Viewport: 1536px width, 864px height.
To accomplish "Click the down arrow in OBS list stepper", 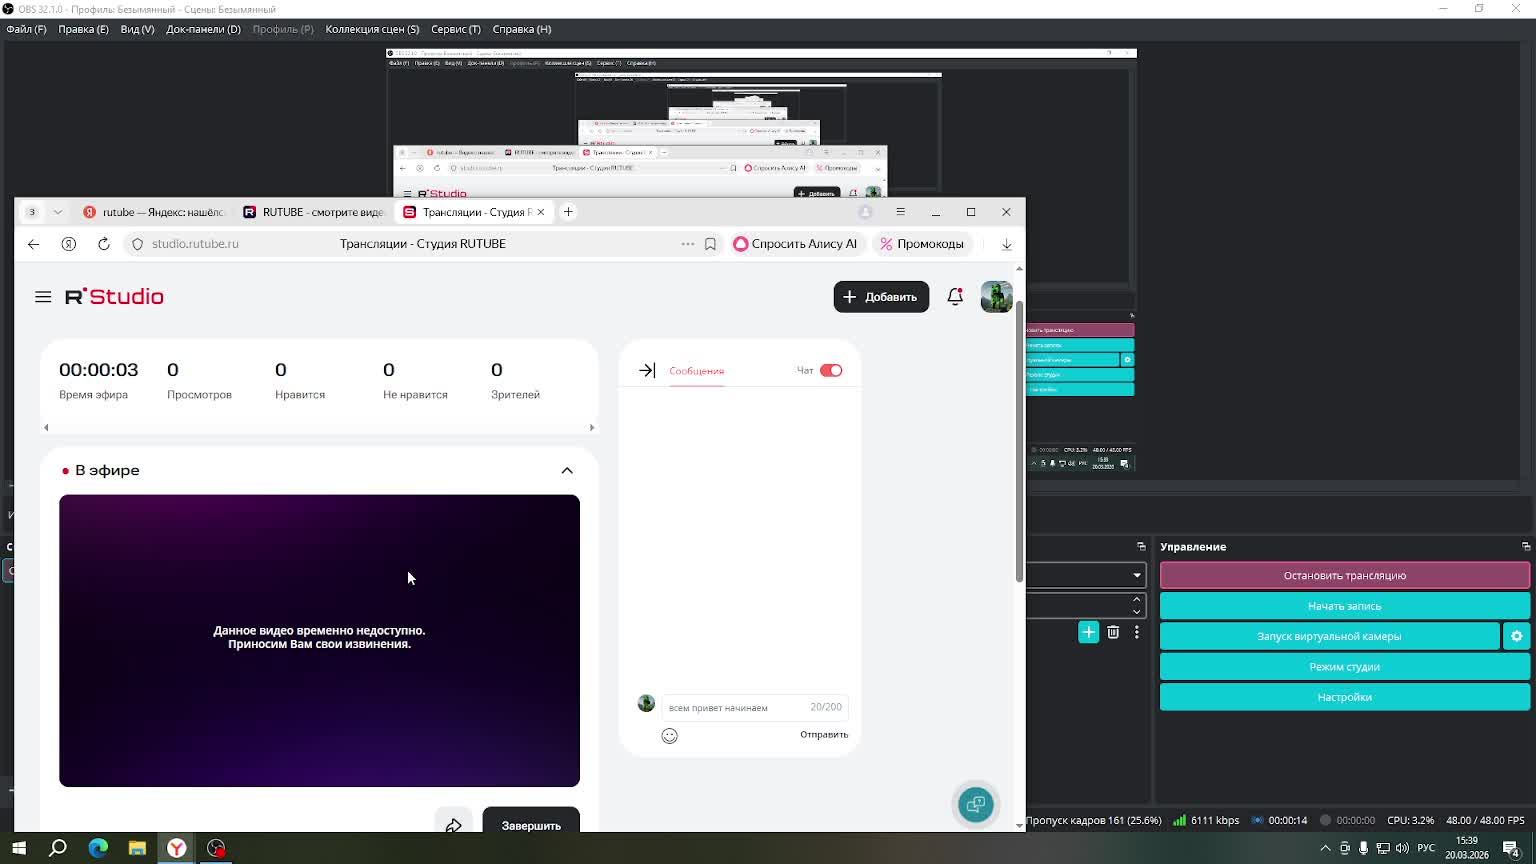I will [x=1136, y=611].
